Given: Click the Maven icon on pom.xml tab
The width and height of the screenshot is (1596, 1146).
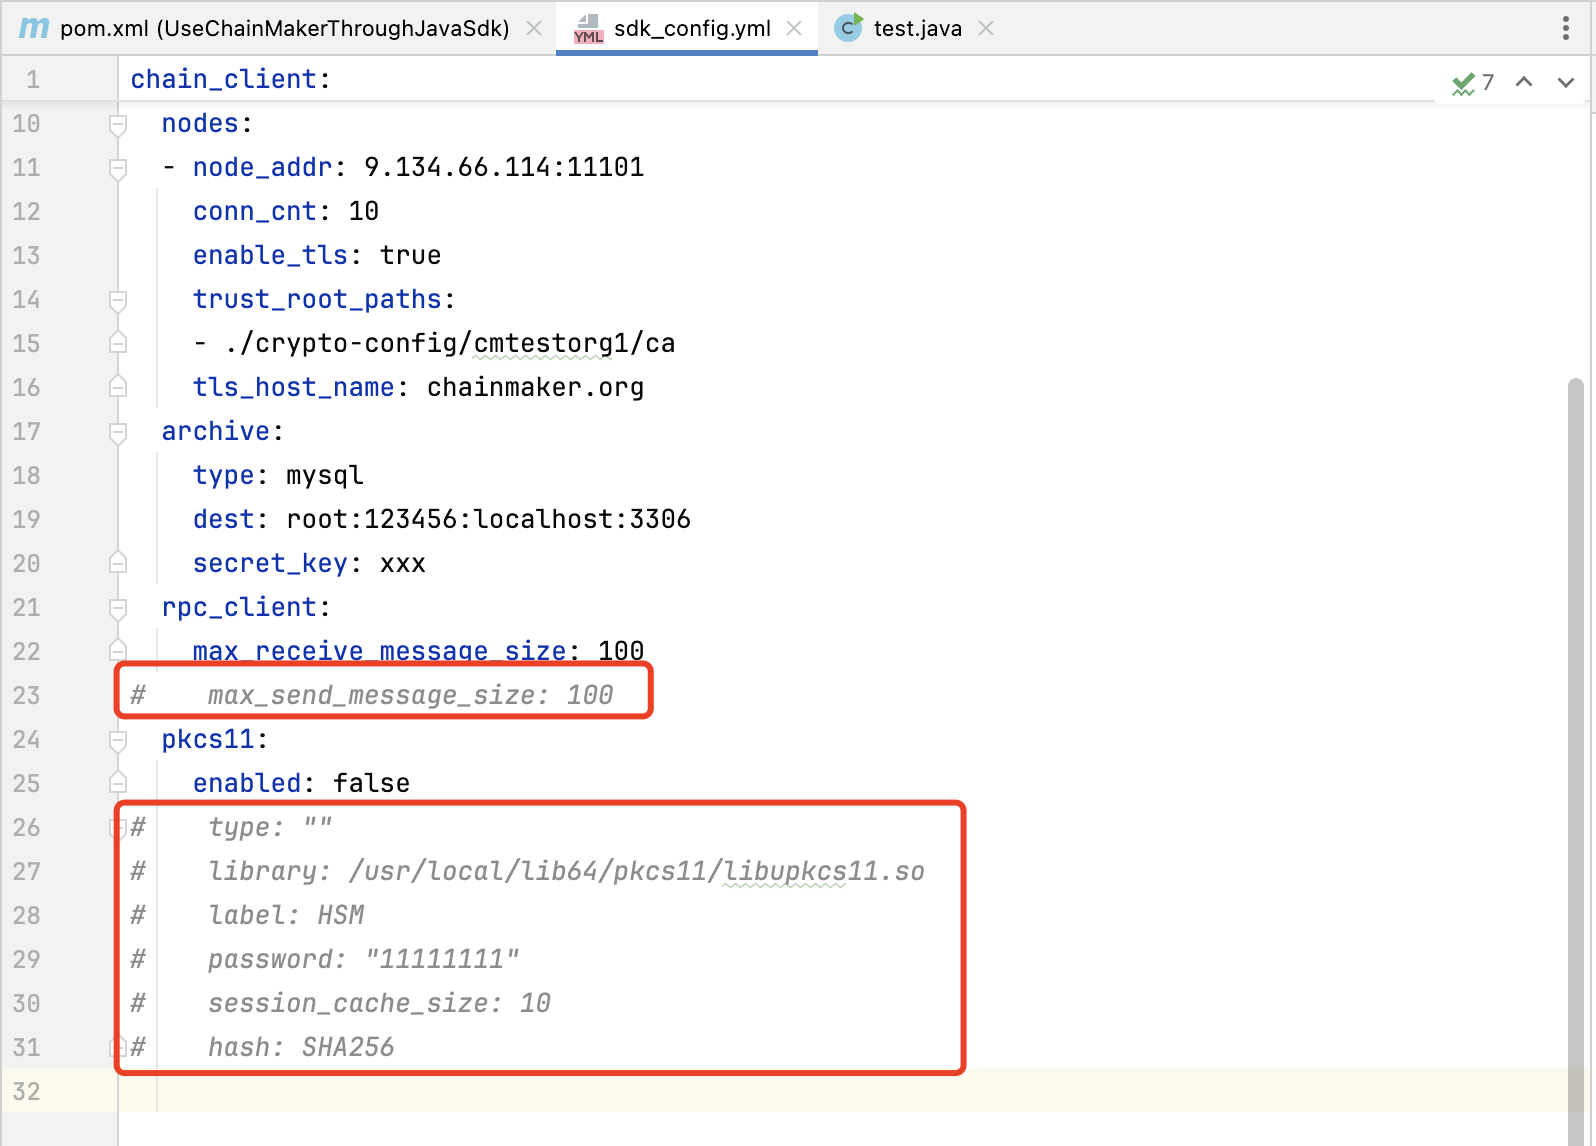Looking at the screenshot, I should [34, 28].
